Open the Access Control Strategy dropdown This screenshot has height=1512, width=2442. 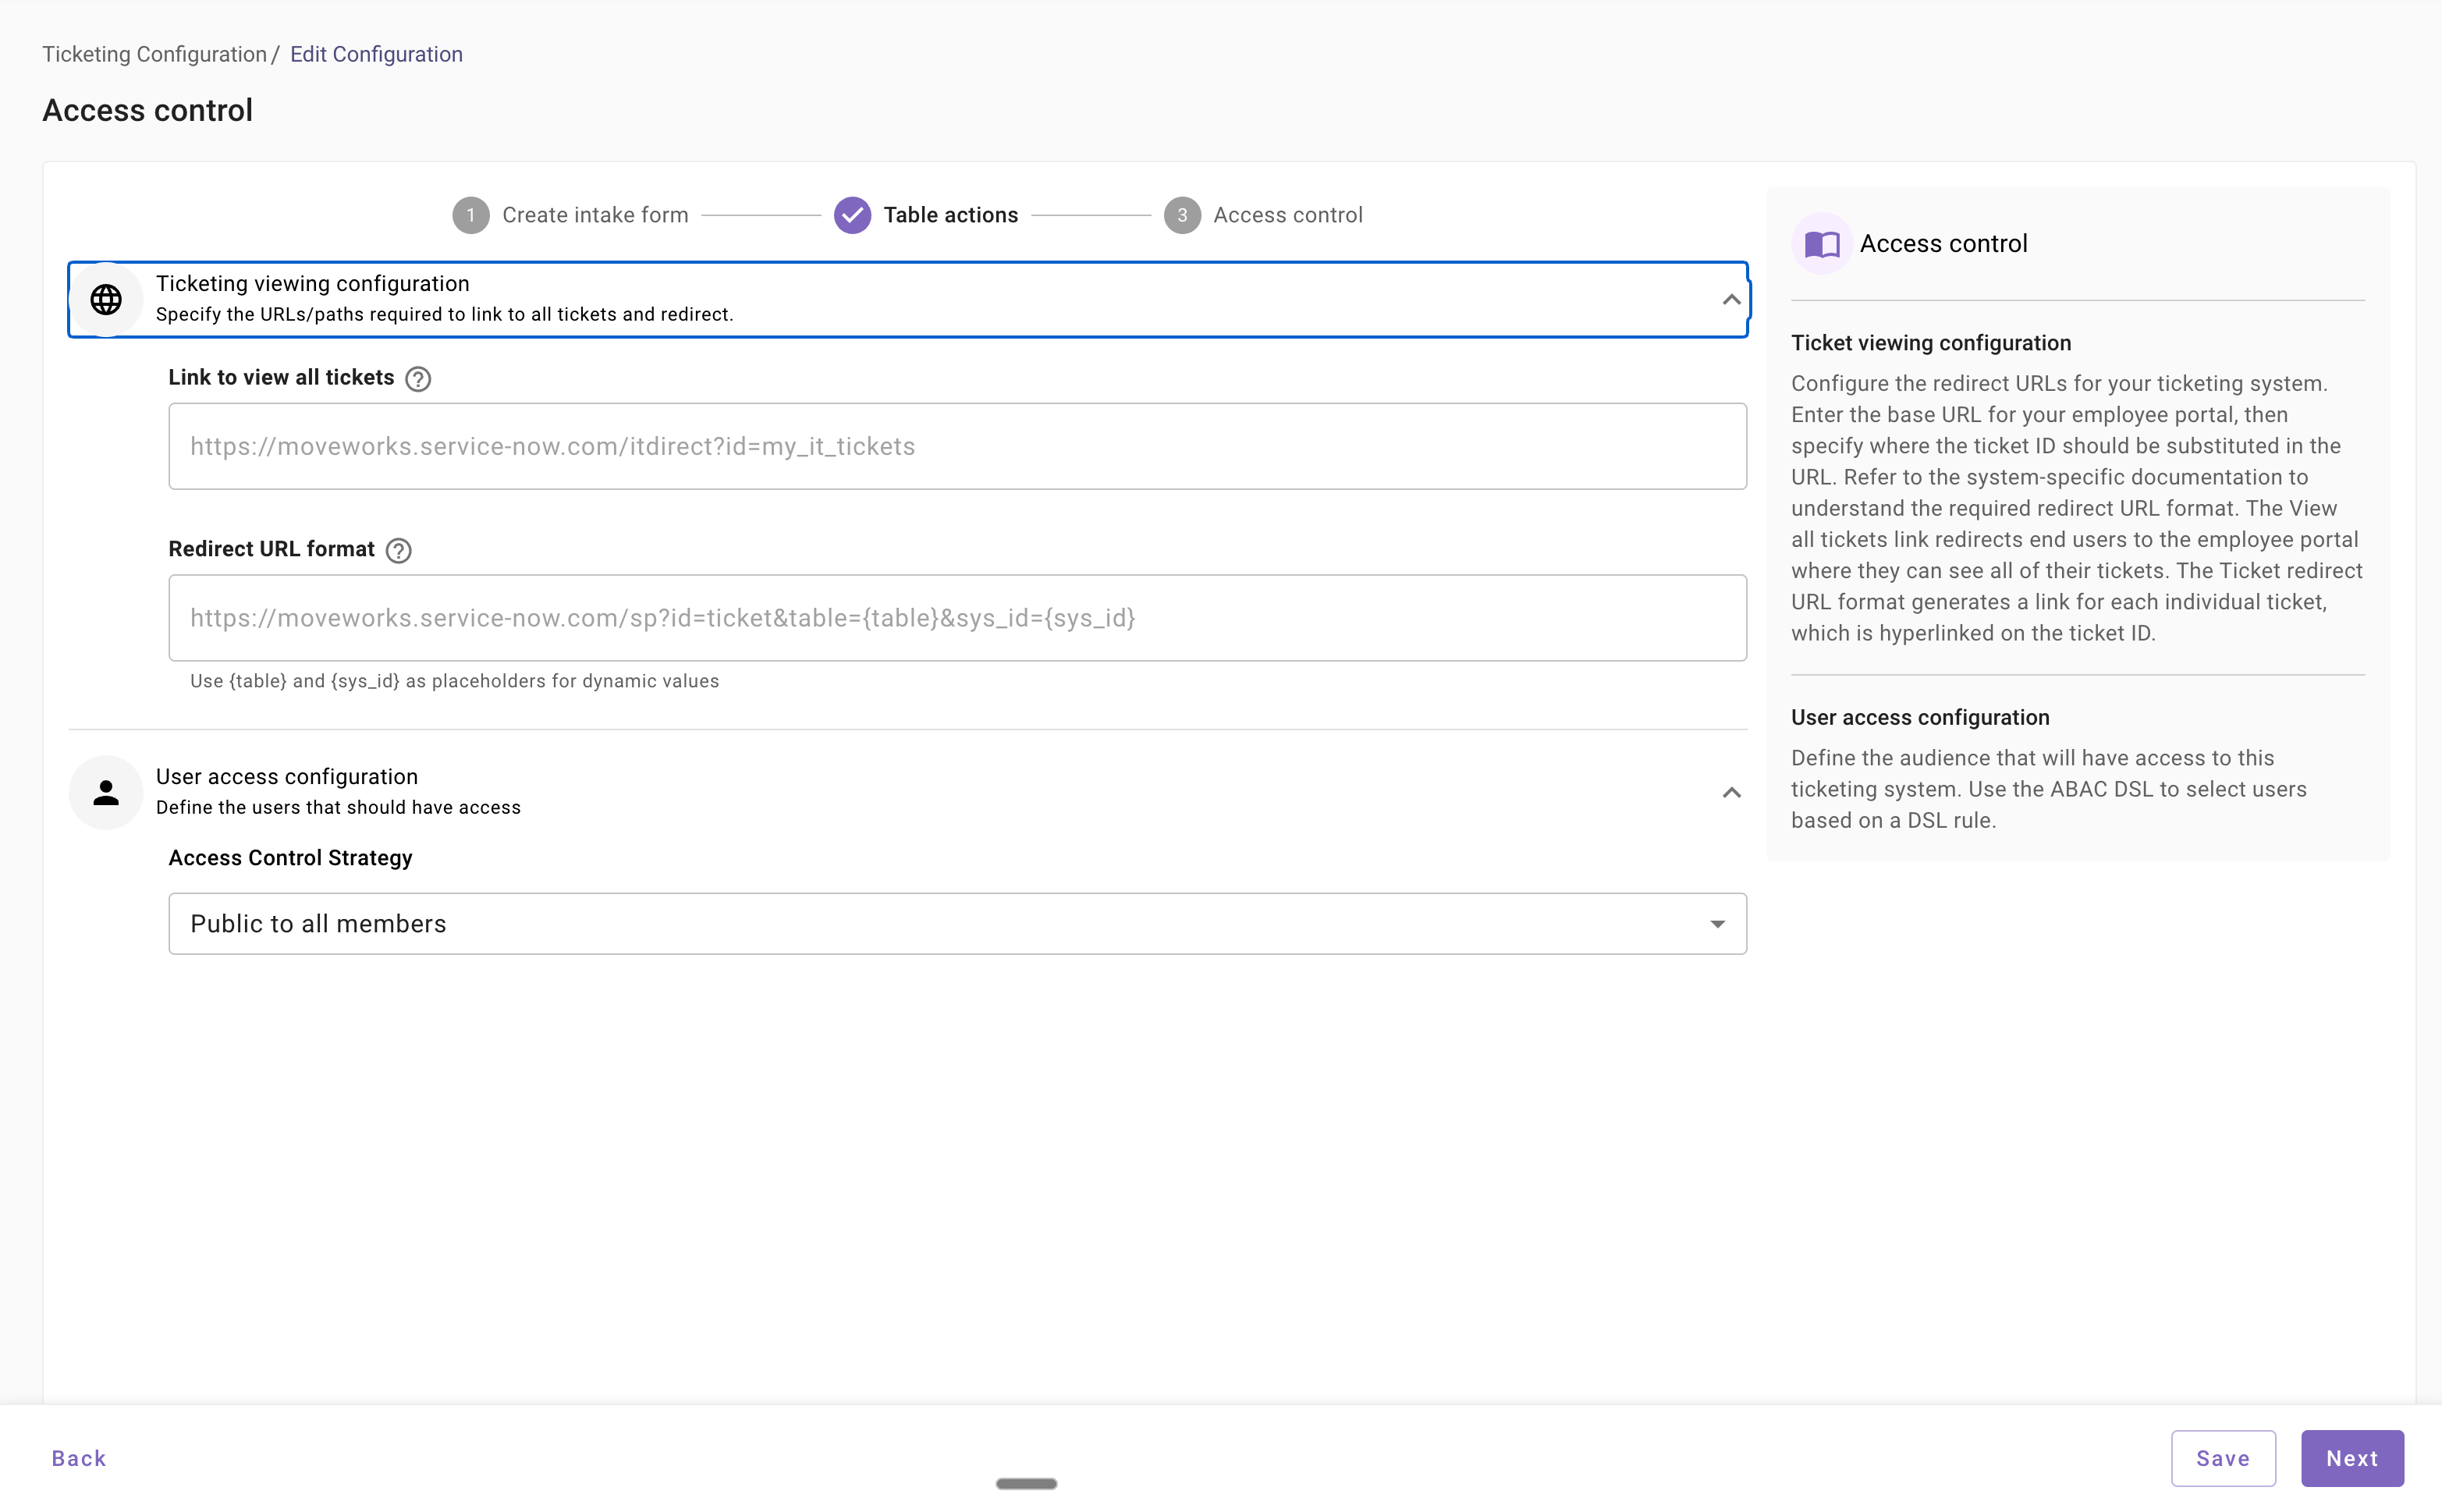point(957,923)
